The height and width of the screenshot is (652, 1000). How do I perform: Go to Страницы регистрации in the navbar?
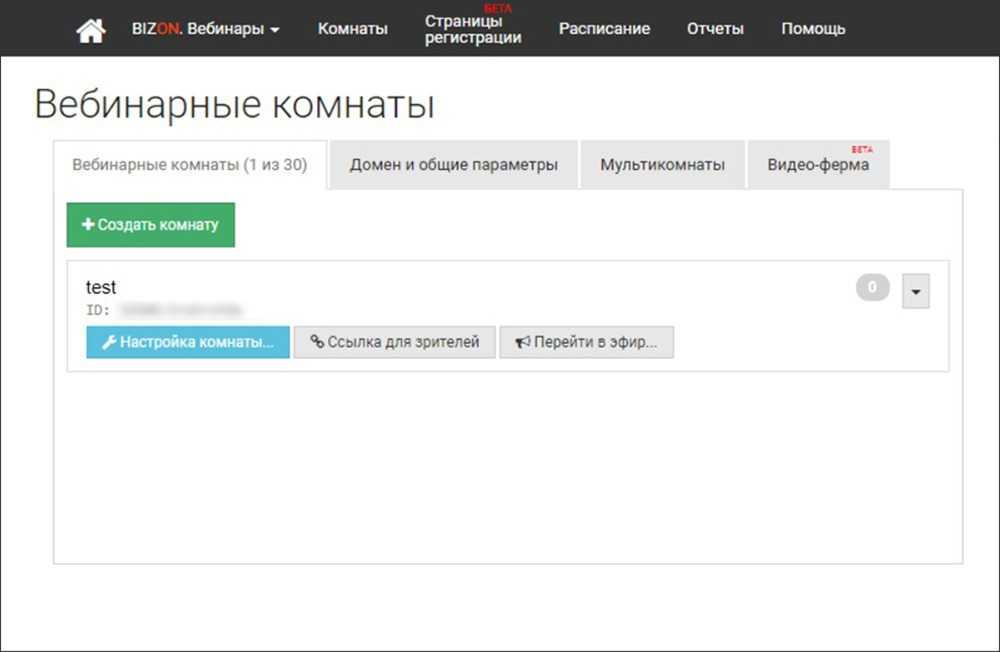[x=472, y=29]
